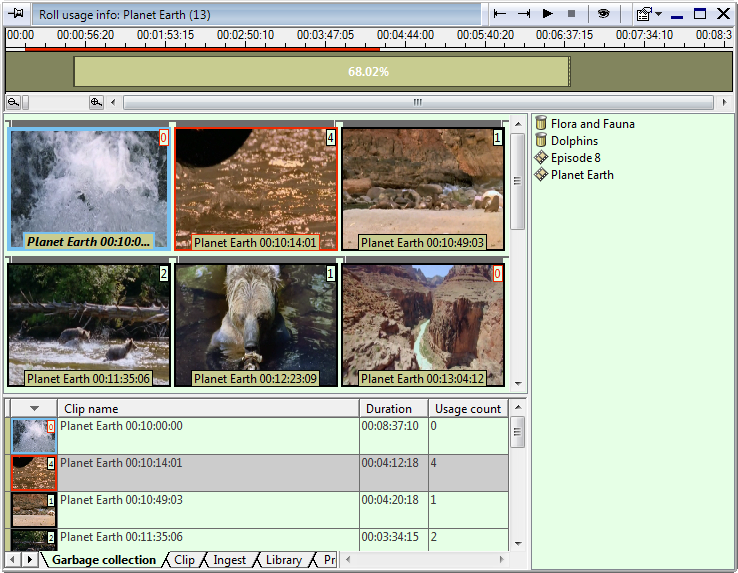Click the 68.02% usage bar

tap(322, 72)
